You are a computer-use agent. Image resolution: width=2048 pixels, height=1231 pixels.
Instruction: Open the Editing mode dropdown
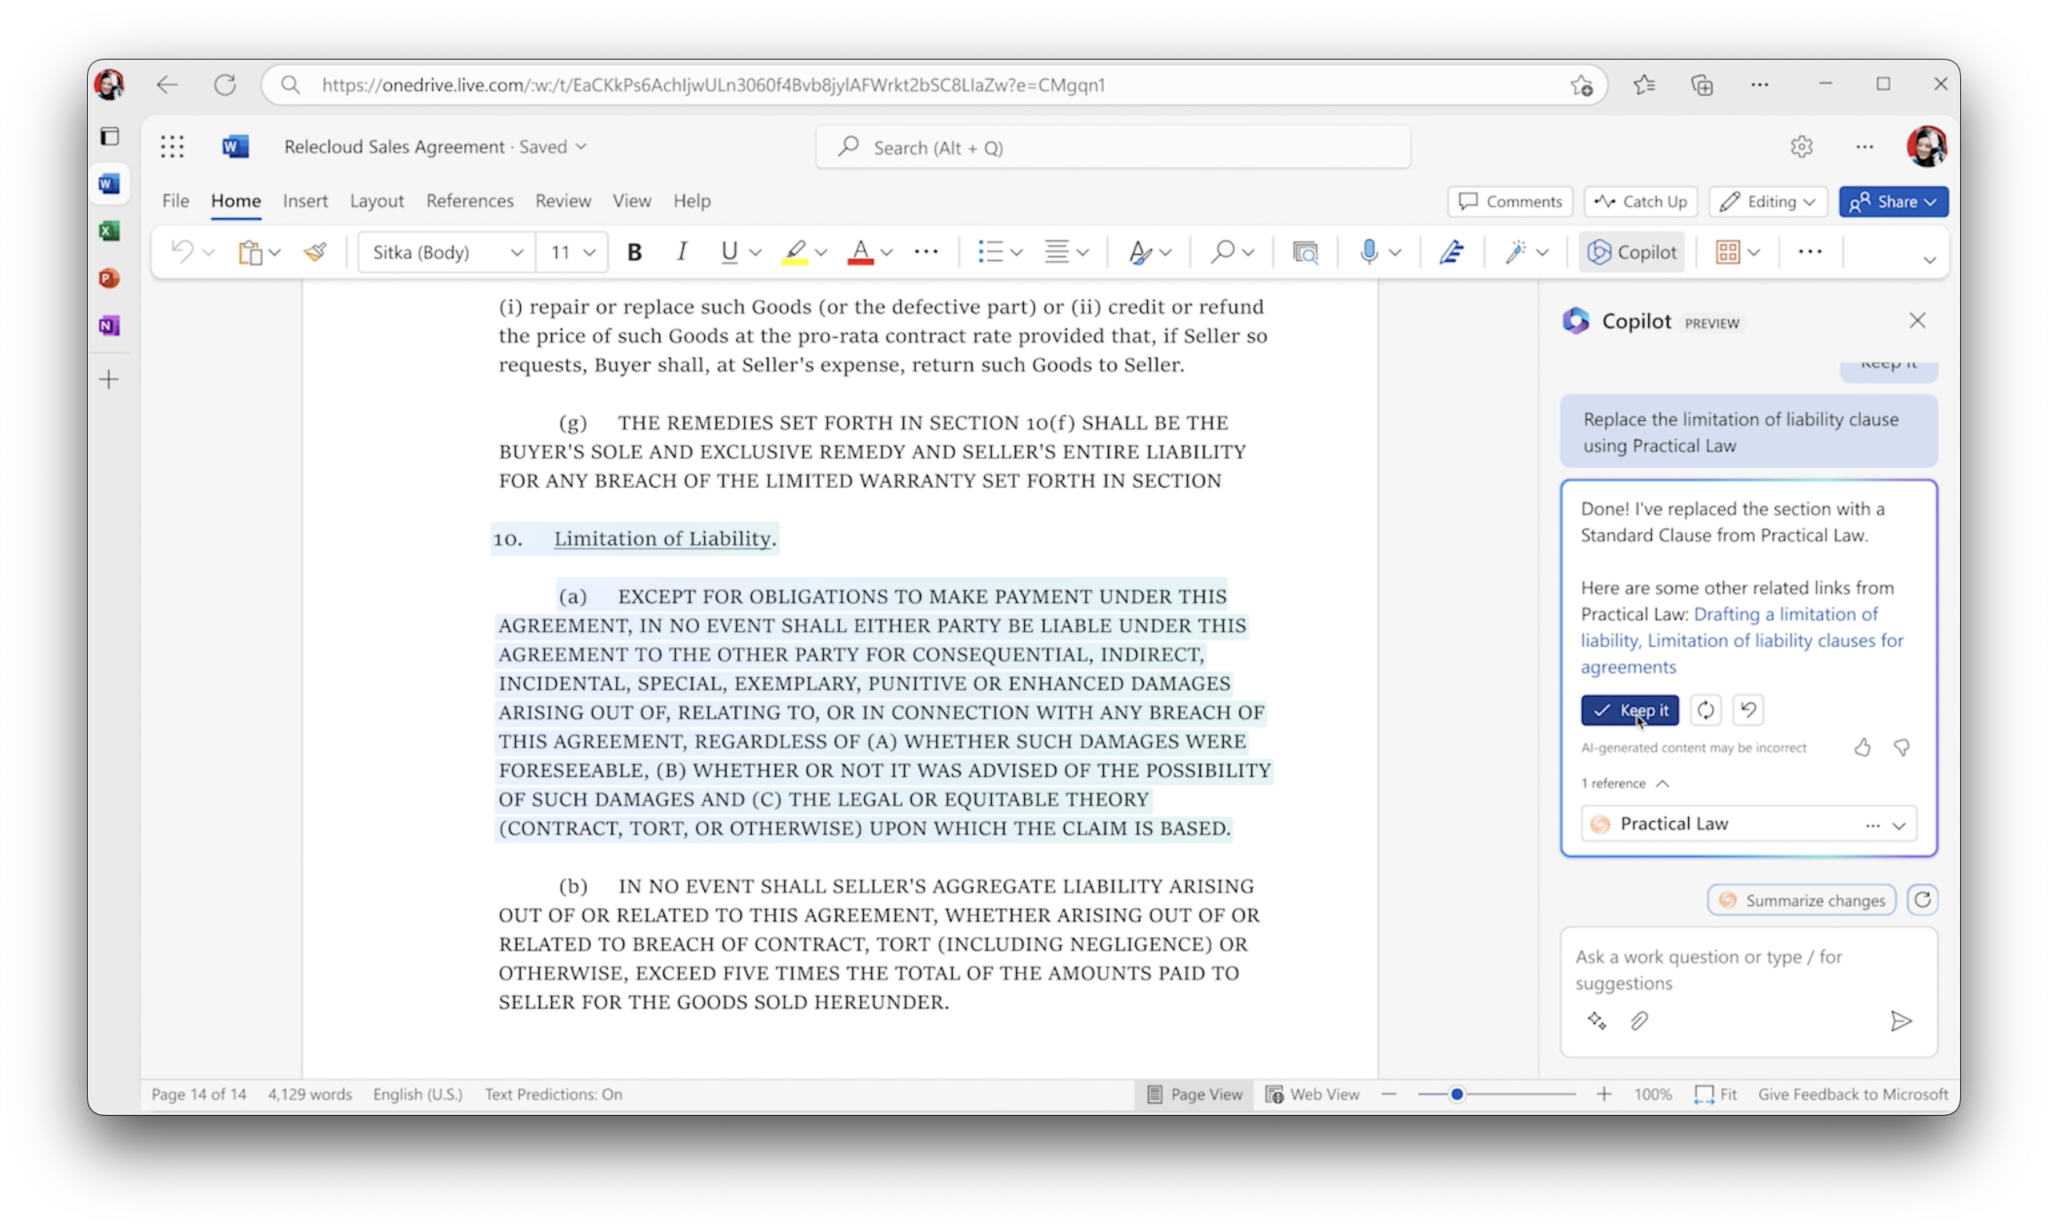tap(1768, 201)
